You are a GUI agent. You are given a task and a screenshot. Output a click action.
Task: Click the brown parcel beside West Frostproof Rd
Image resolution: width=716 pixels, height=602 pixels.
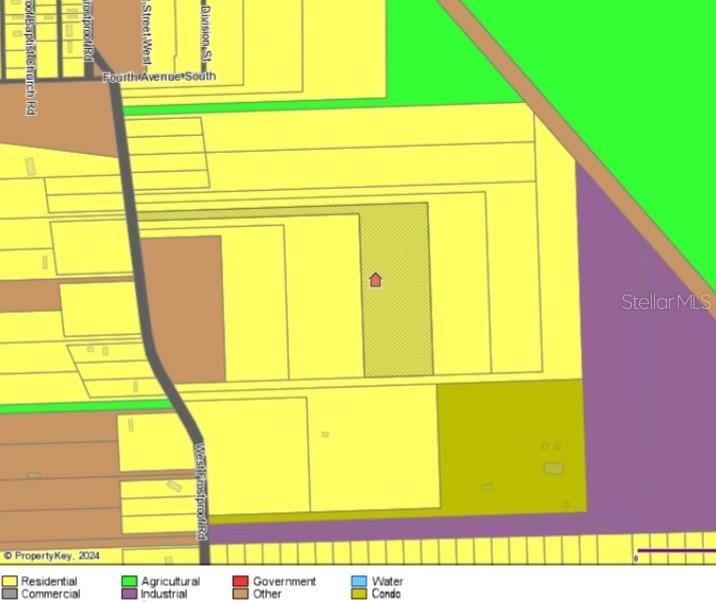185,310
